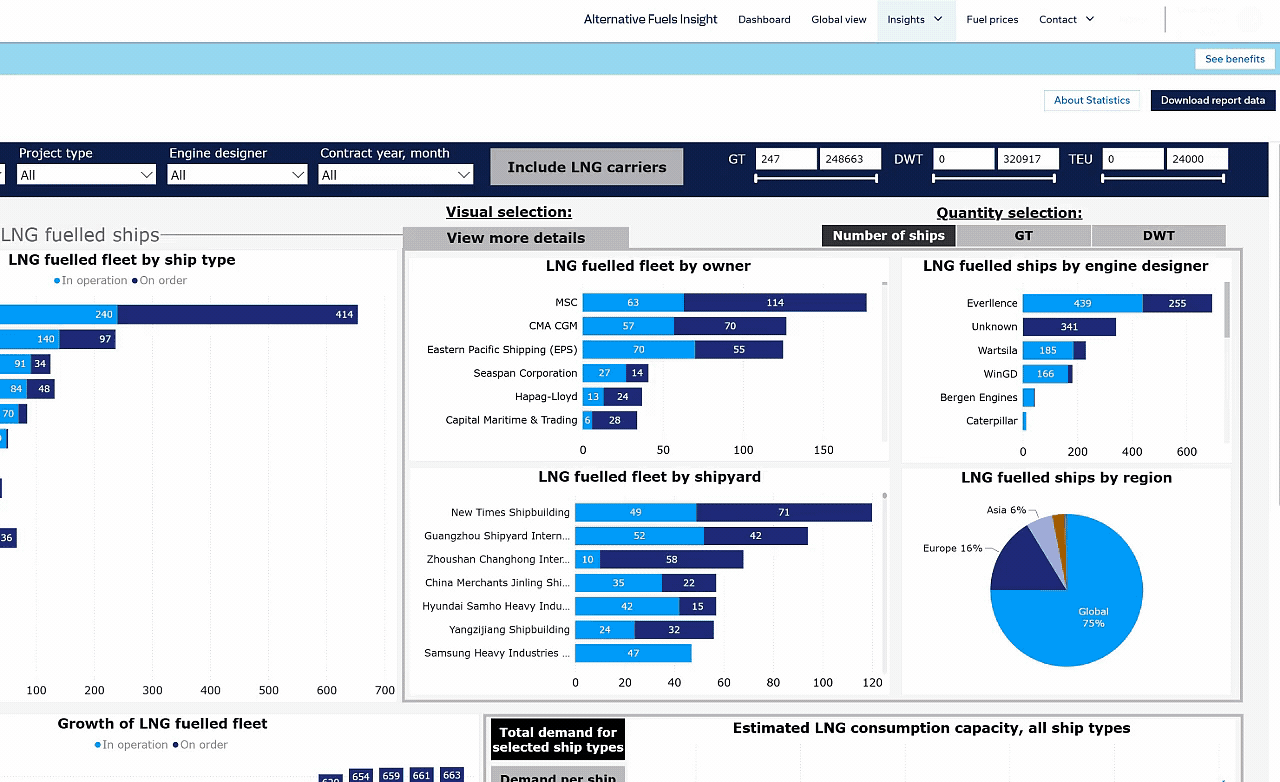The height and width of the screenshot is (782, 1280).
Task: Click Download report data
Action: click(x=1213, y=100)
